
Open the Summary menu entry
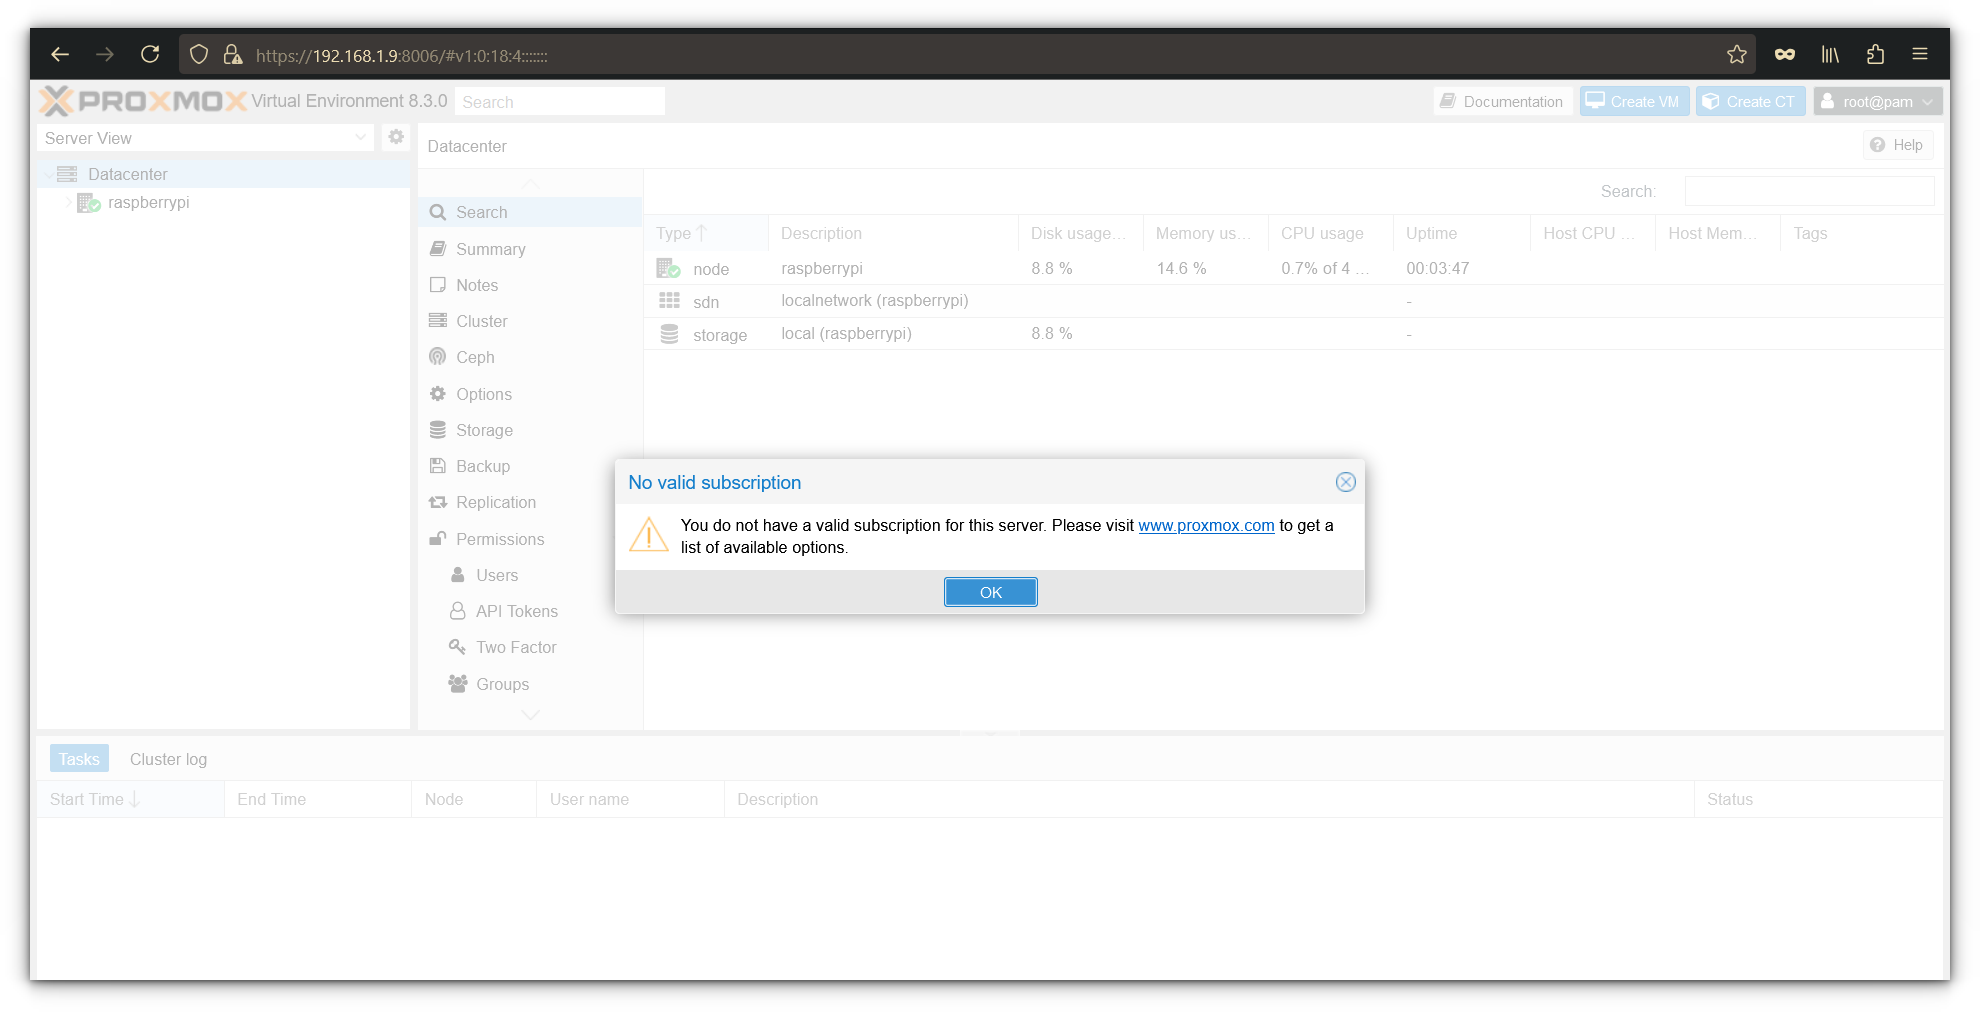point(530,249)
